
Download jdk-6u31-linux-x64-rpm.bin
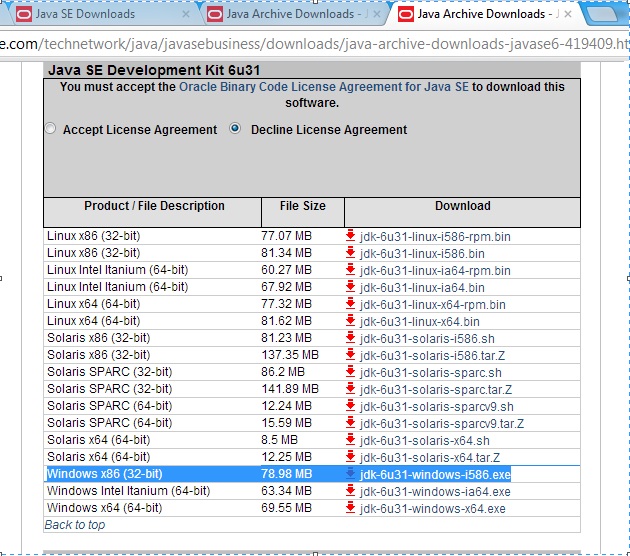tap(433, 305)
